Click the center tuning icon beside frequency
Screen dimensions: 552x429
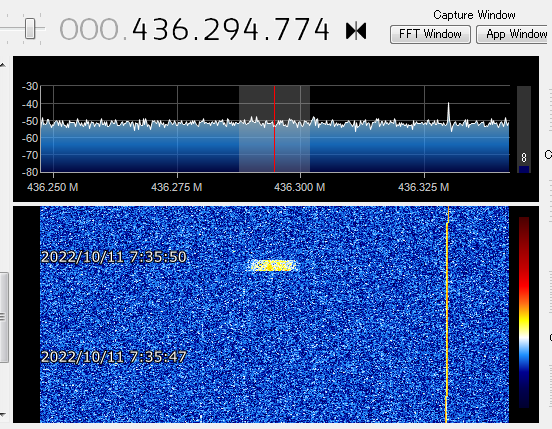[x=356, y=31]
